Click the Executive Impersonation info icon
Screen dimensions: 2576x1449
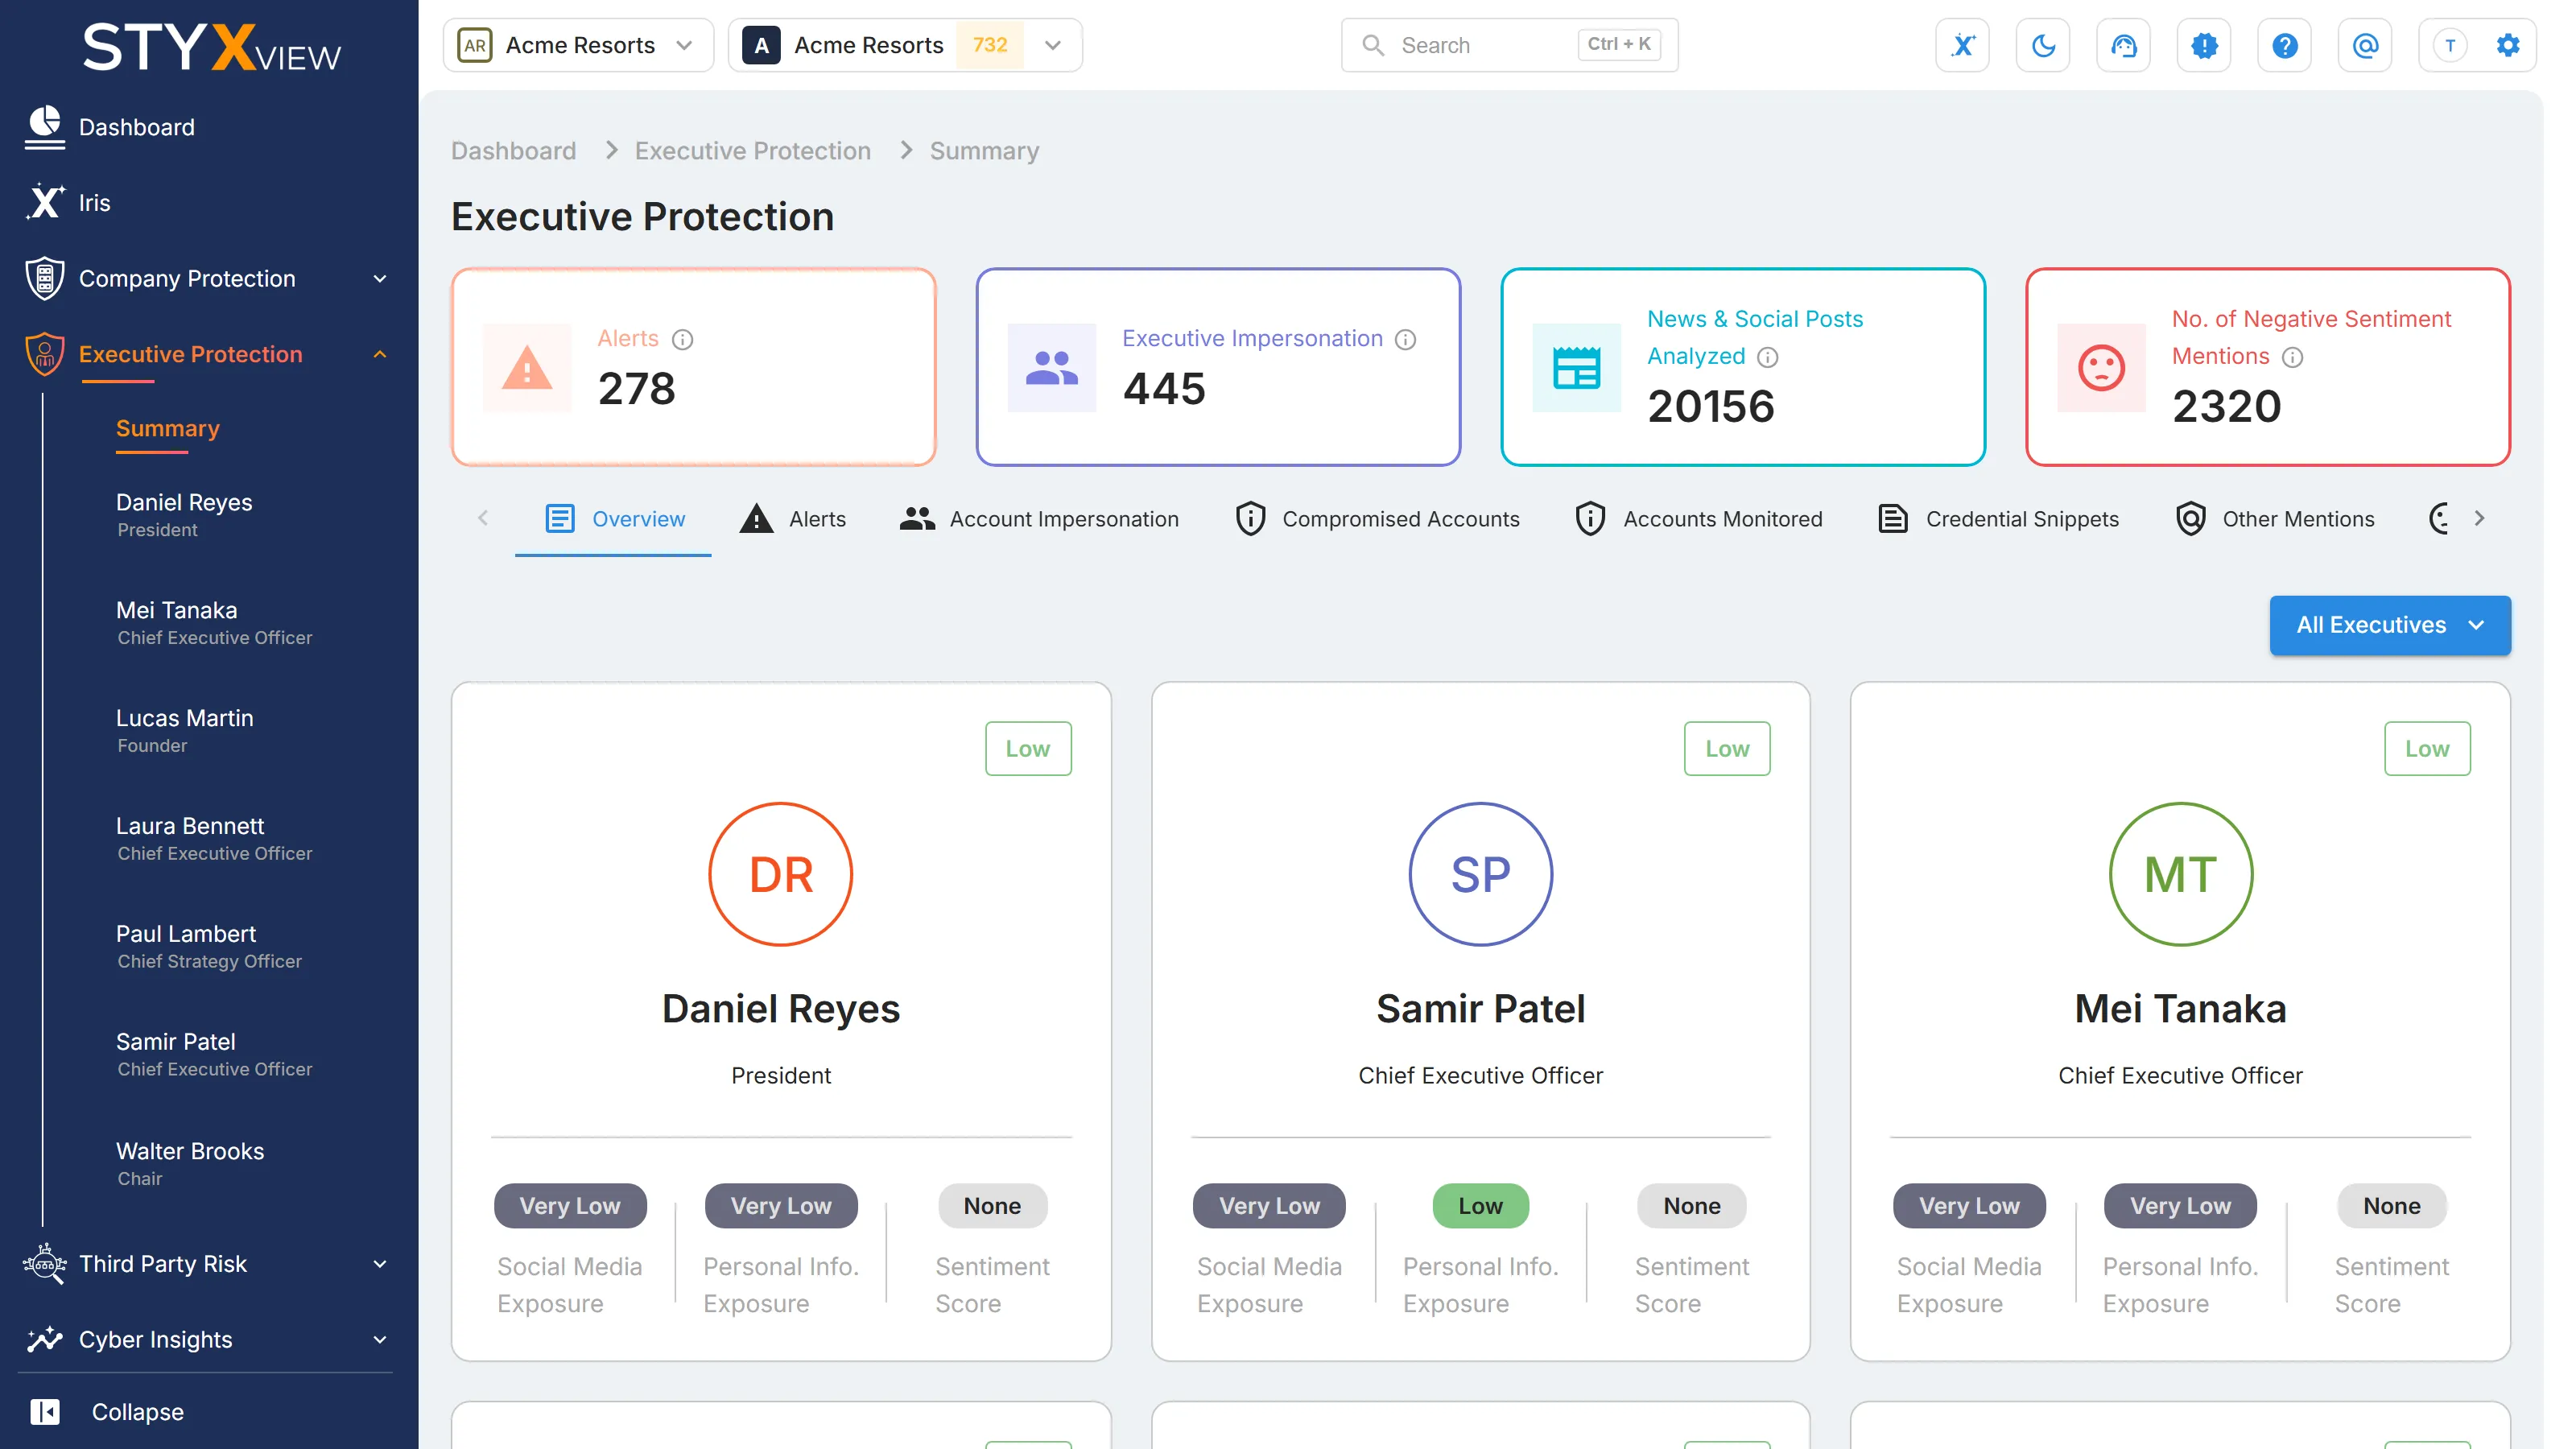(1405, 339)
